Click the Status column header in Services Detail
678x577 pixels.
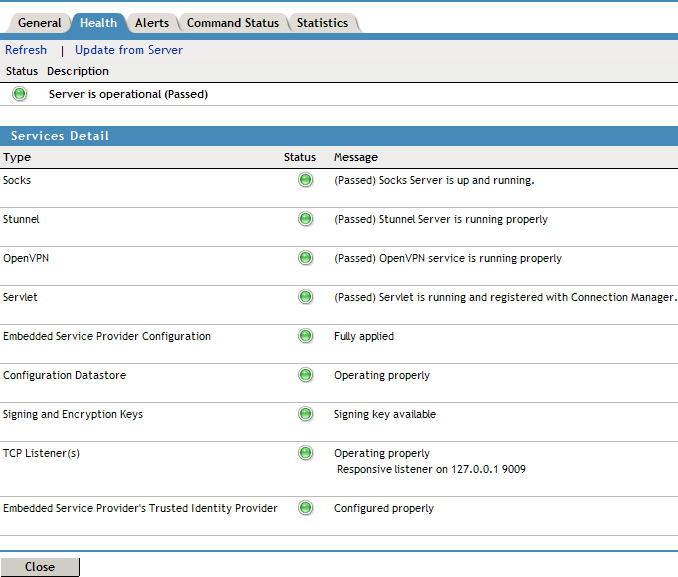pos(300,157)
